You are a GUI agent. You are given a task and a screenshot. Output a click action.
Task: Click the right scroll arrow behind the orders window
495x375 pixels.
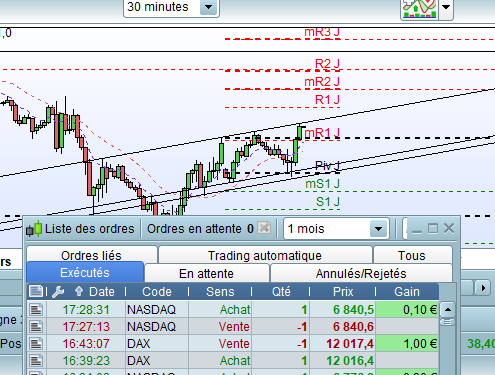(483, 288)
